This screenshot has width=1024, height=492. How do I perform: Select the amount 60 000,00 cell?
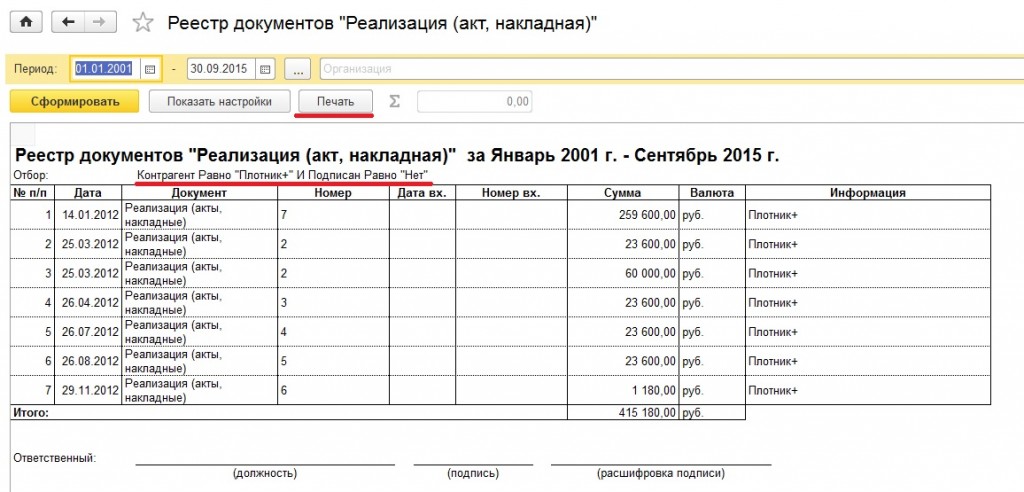coord(623,273)
